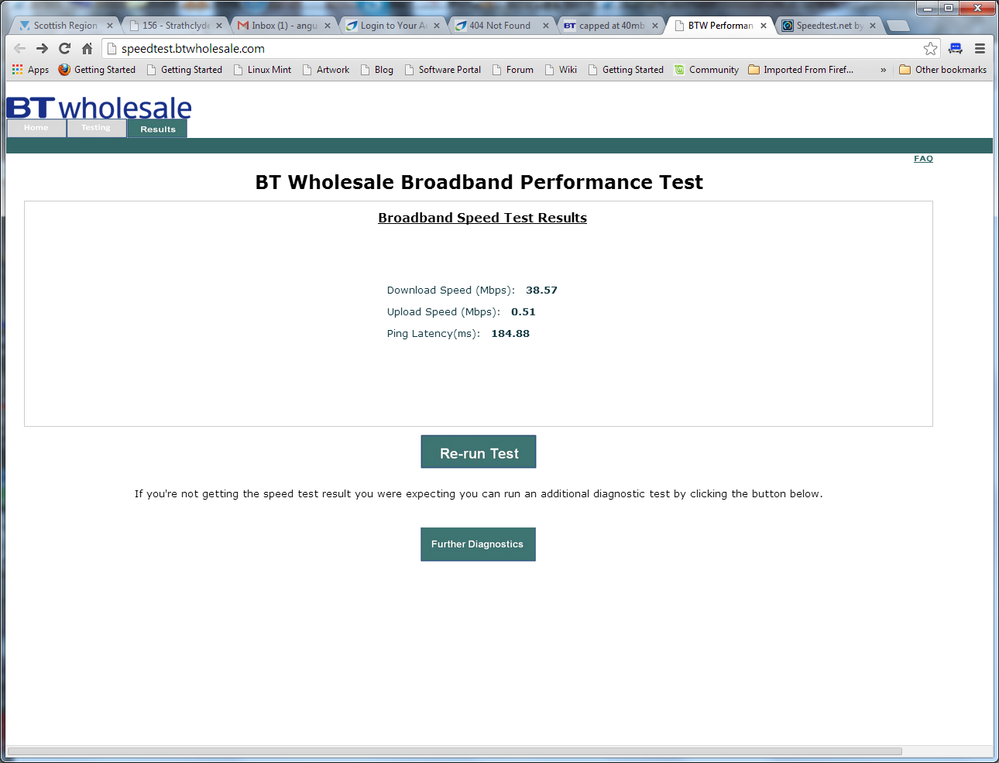Click the home icon in the toolbar
999x763 pixels.
pyautogui.click(x=86, y=47)
